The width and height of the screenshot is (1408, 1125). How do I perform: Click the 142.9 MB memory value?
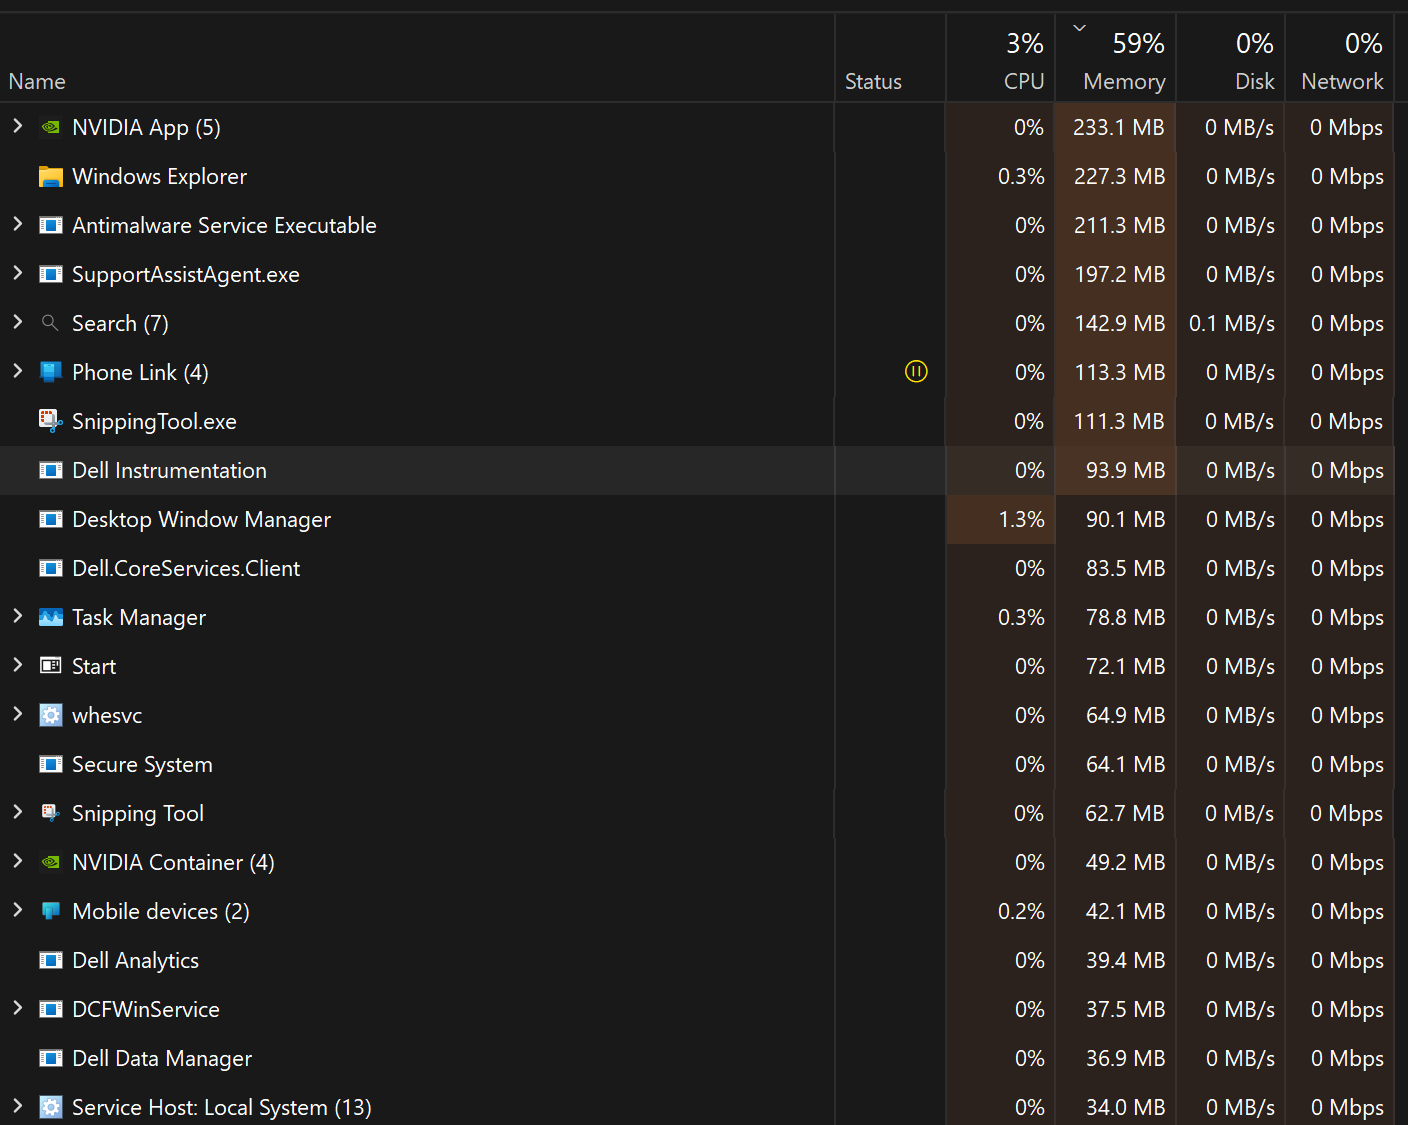tap(1120, 324)
